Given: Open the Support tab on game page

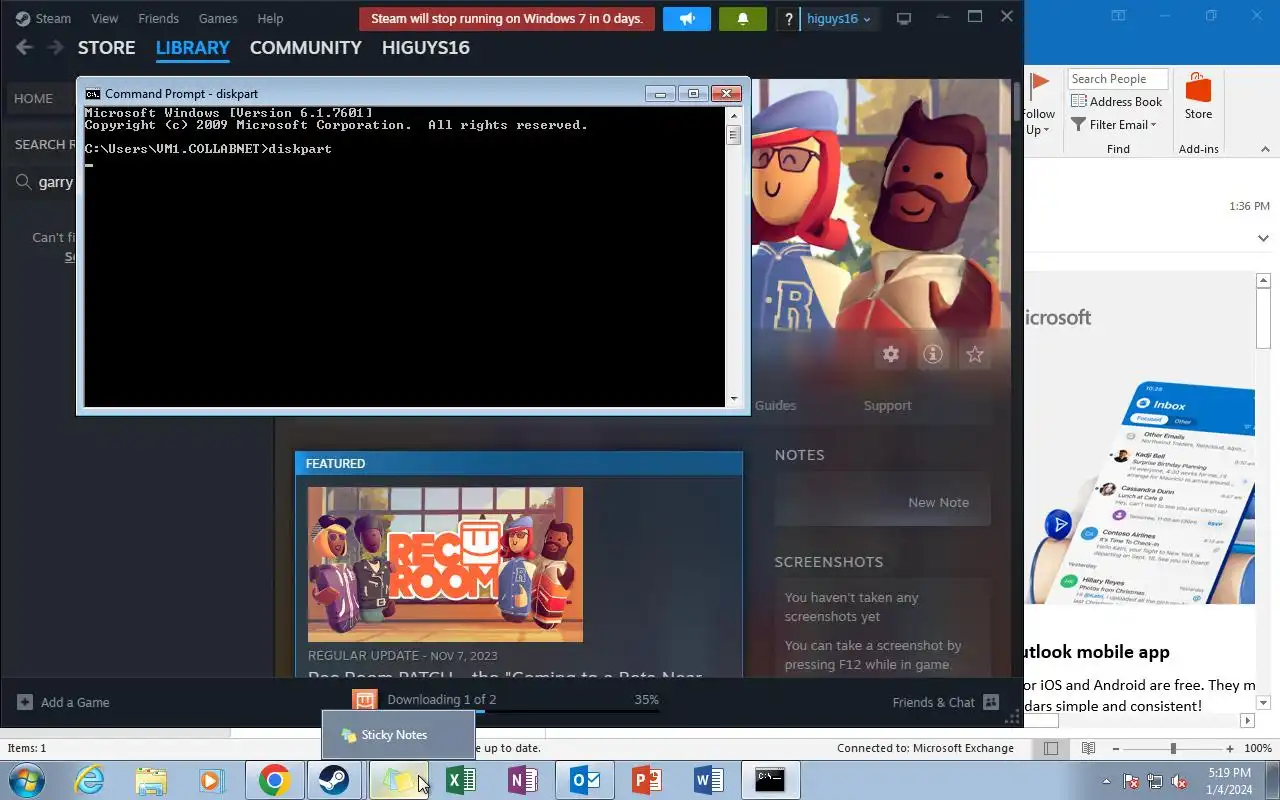Looking at the screenshot, I should [887, 405].
